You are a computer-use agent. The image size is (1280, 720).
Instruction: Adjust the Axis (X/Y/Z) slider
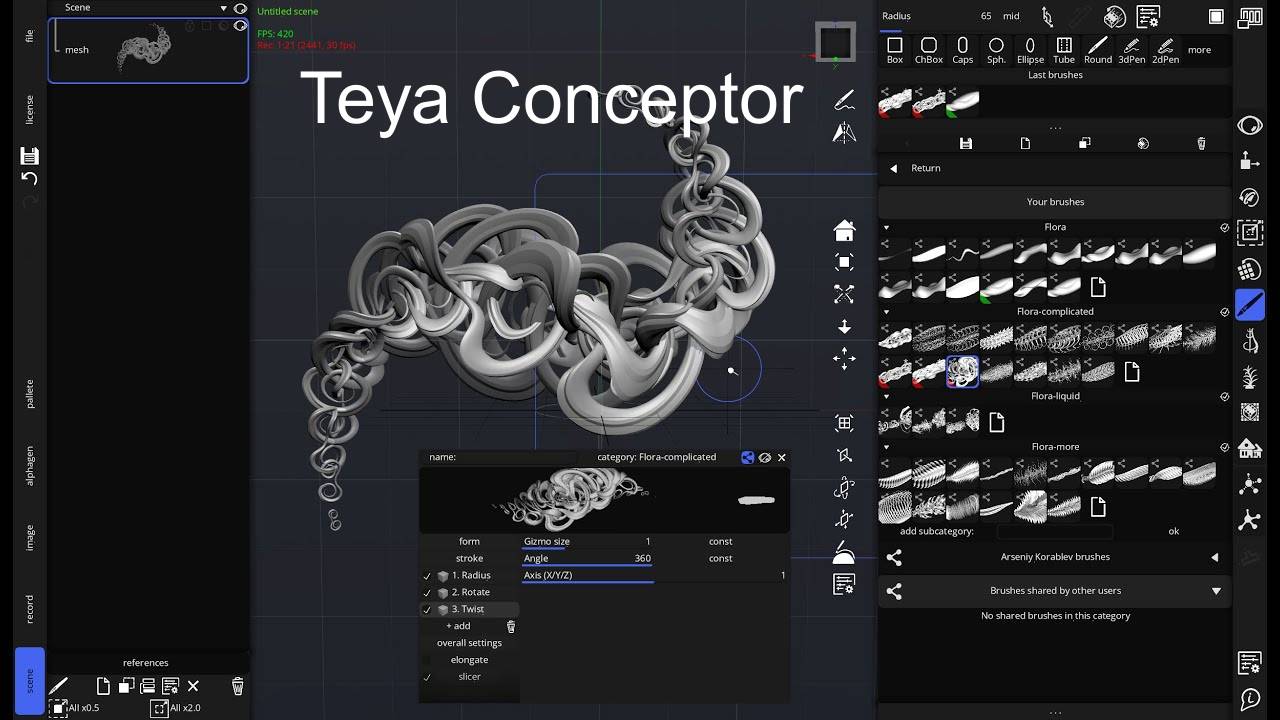coord(654,576)
